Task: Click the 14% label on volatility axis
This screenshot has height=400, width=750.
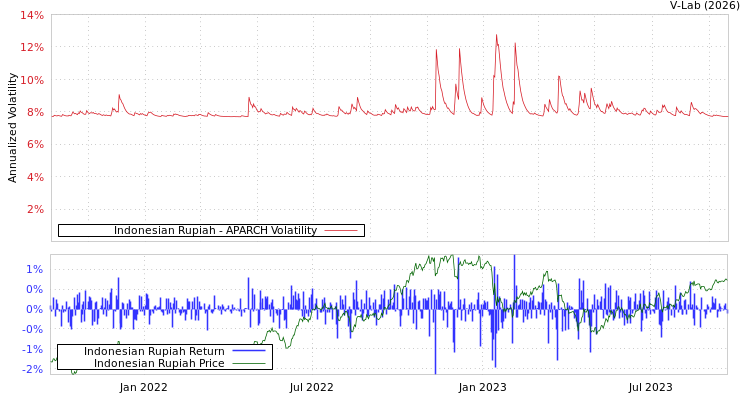Action: click(32, 16)
